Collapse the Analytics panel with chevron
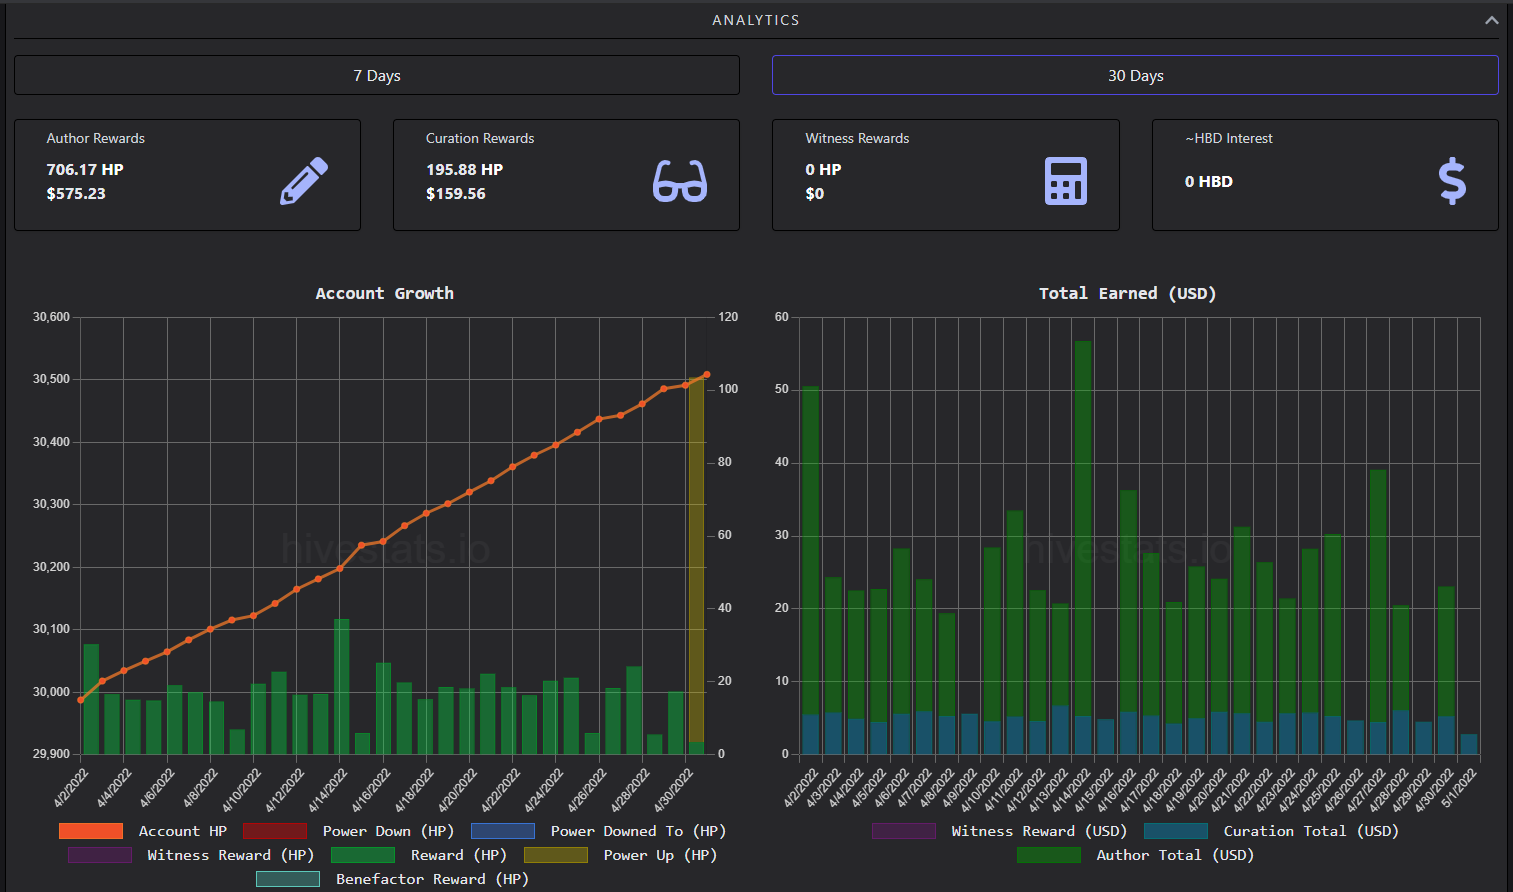Viewport: 1513px width, 892px height. coord(1491,20)
